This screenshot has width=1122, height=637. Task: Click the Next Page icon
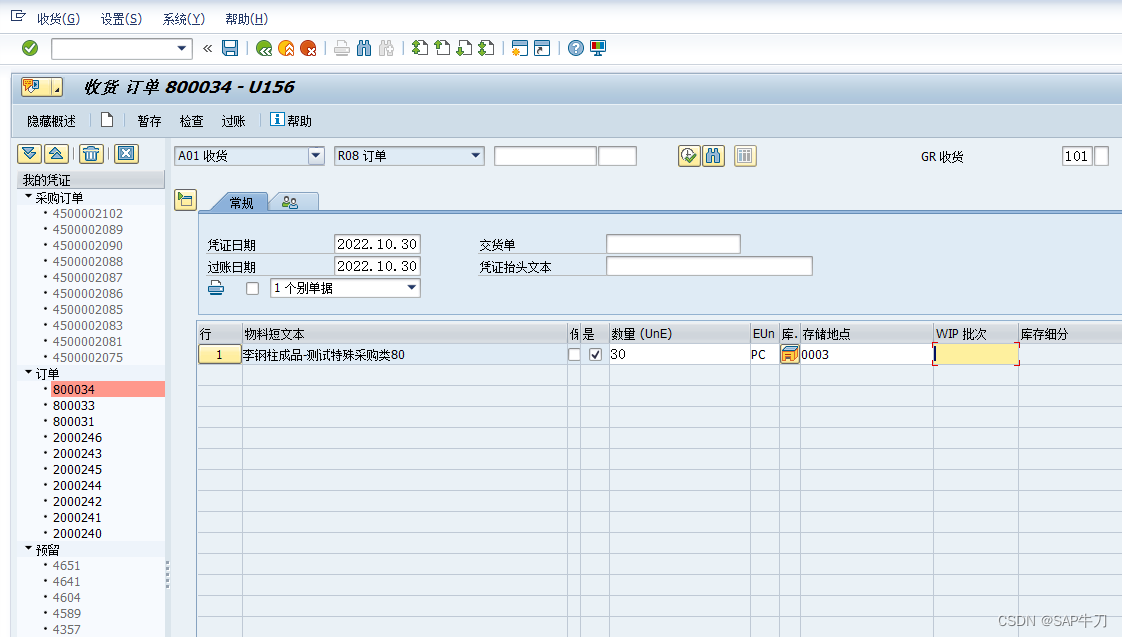pos(464,48)
